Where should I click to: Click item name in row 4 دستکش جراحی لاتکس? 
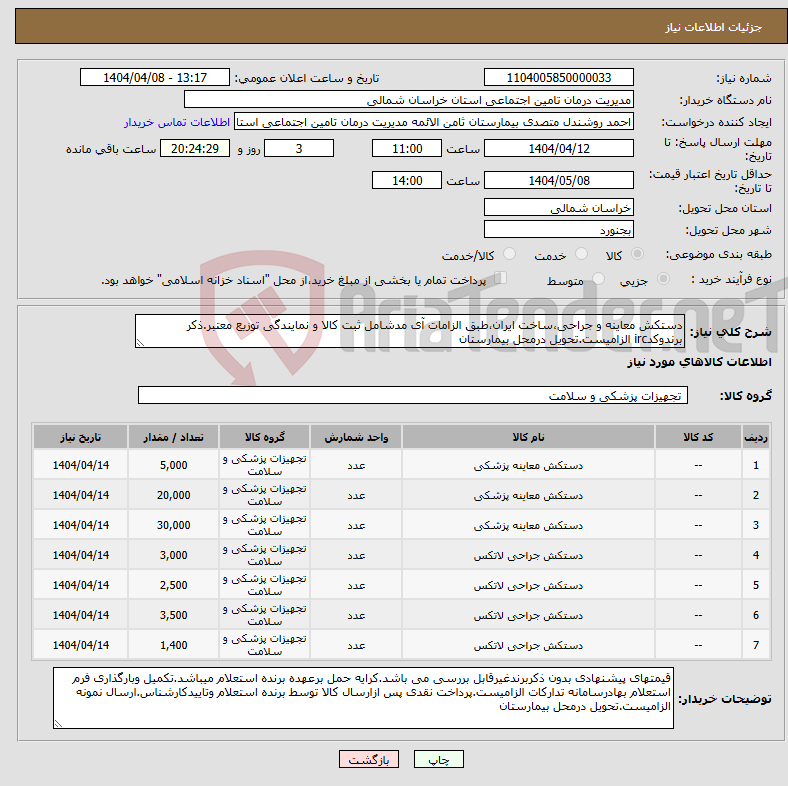click(528, 555)
